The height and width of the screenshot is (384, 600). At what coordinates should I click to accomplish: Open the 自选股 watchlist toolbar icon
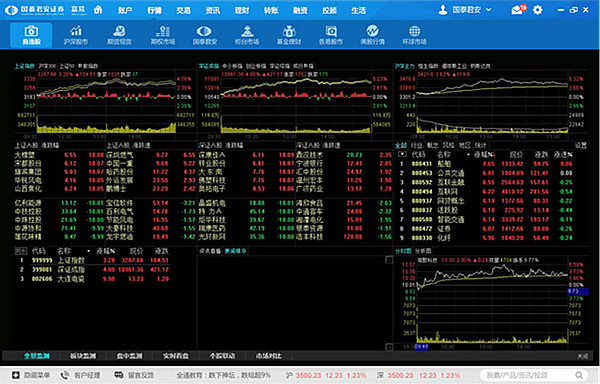pos(31,35)
